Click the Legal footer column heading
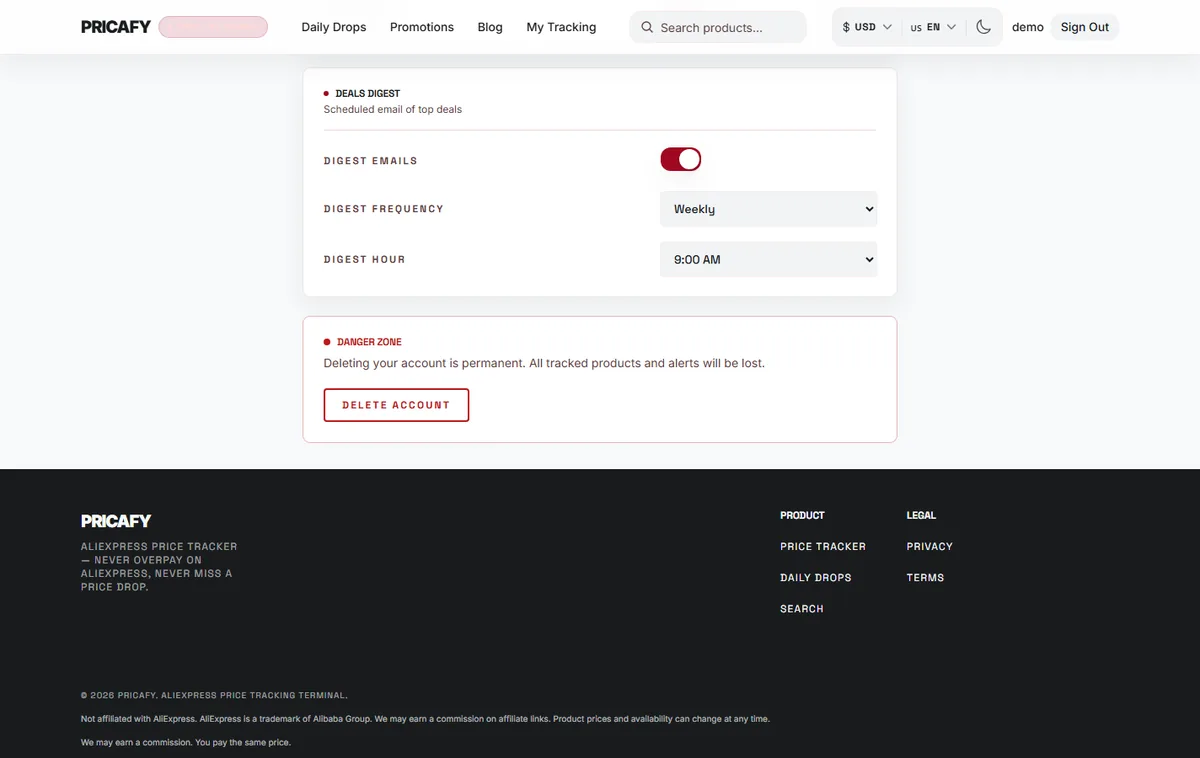 tap(921, 516)
